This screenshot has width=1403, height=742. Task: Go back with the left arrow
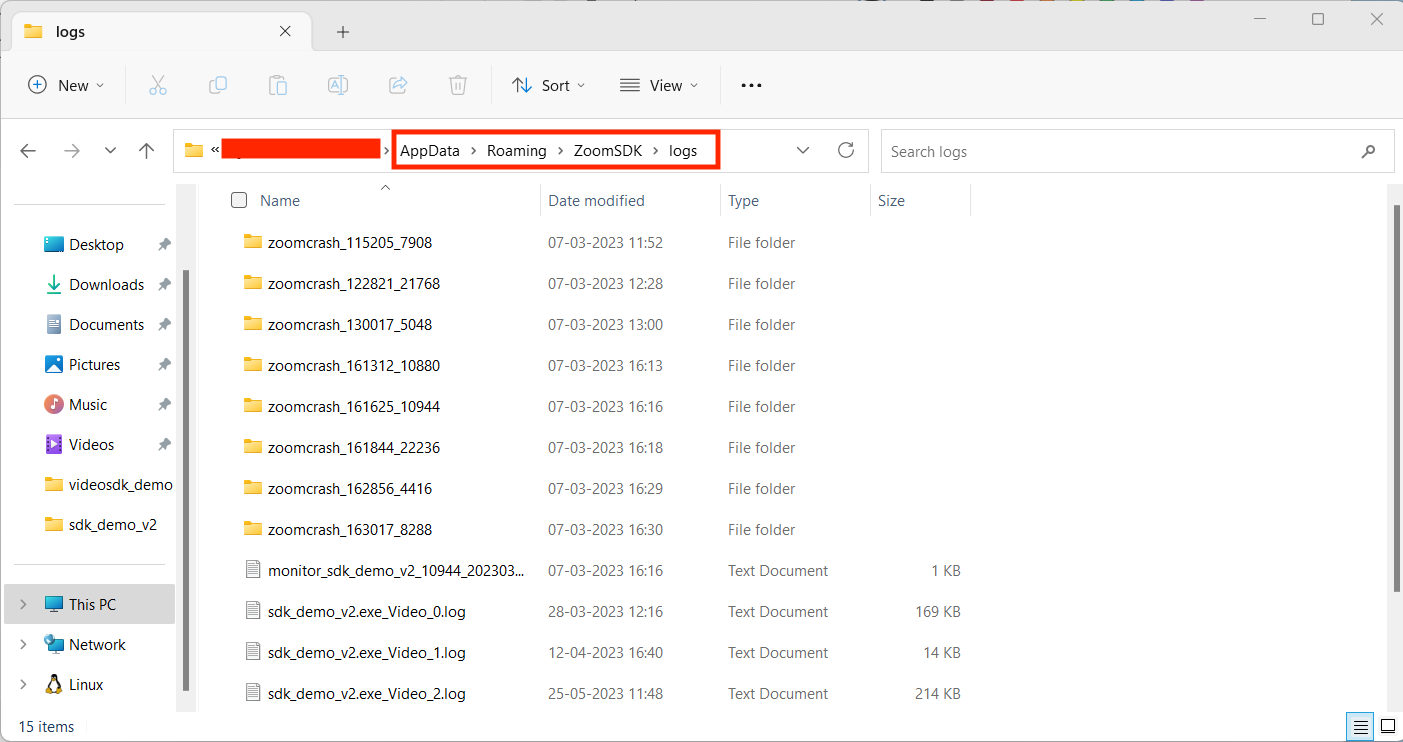(28, 151)
